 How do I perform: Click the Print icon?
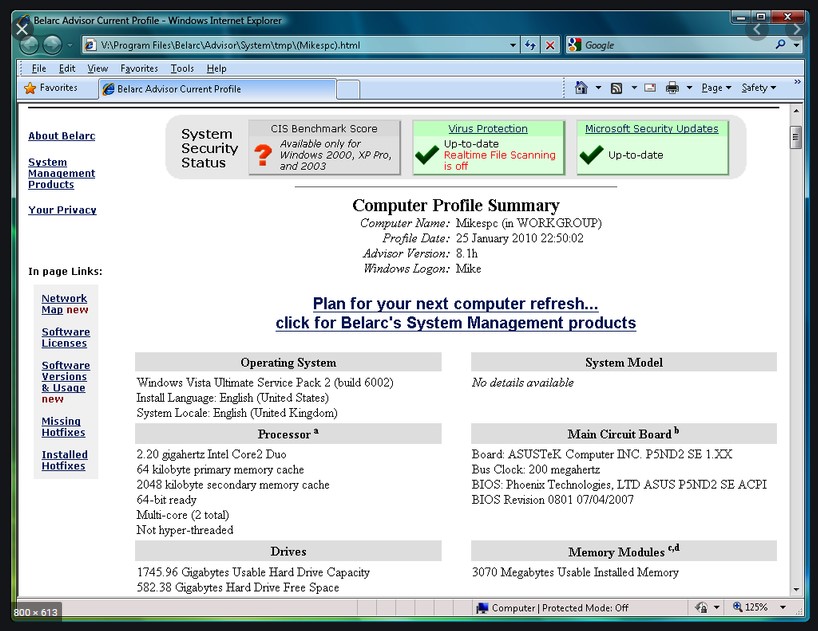[x=672, y=88]
